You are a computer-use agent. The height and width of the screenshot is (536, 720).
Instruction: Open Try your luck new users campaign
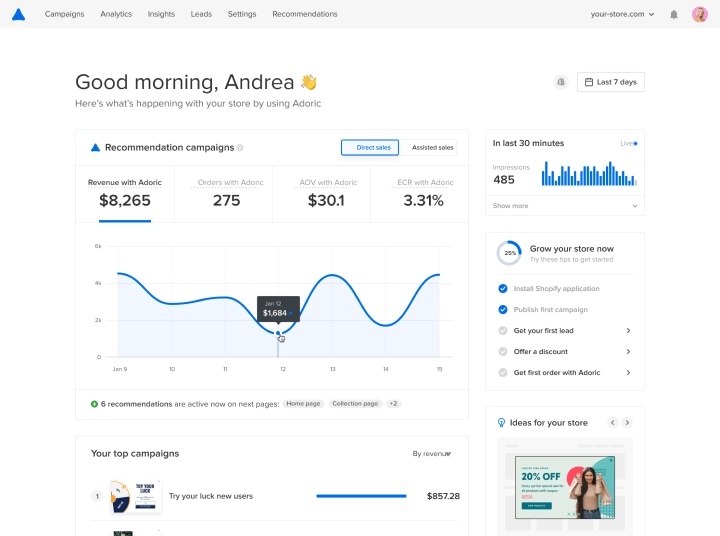point(211,496)
